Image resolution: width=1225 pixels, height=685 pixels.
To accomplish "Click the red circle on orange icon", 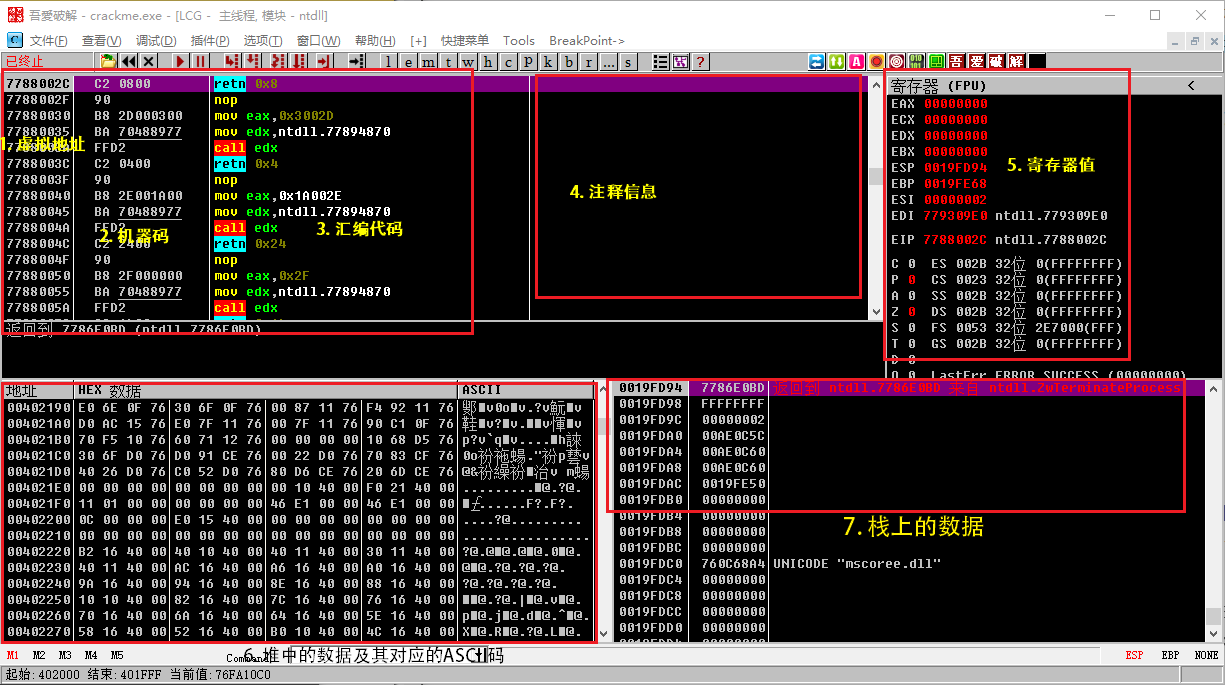I will [876, 62].
